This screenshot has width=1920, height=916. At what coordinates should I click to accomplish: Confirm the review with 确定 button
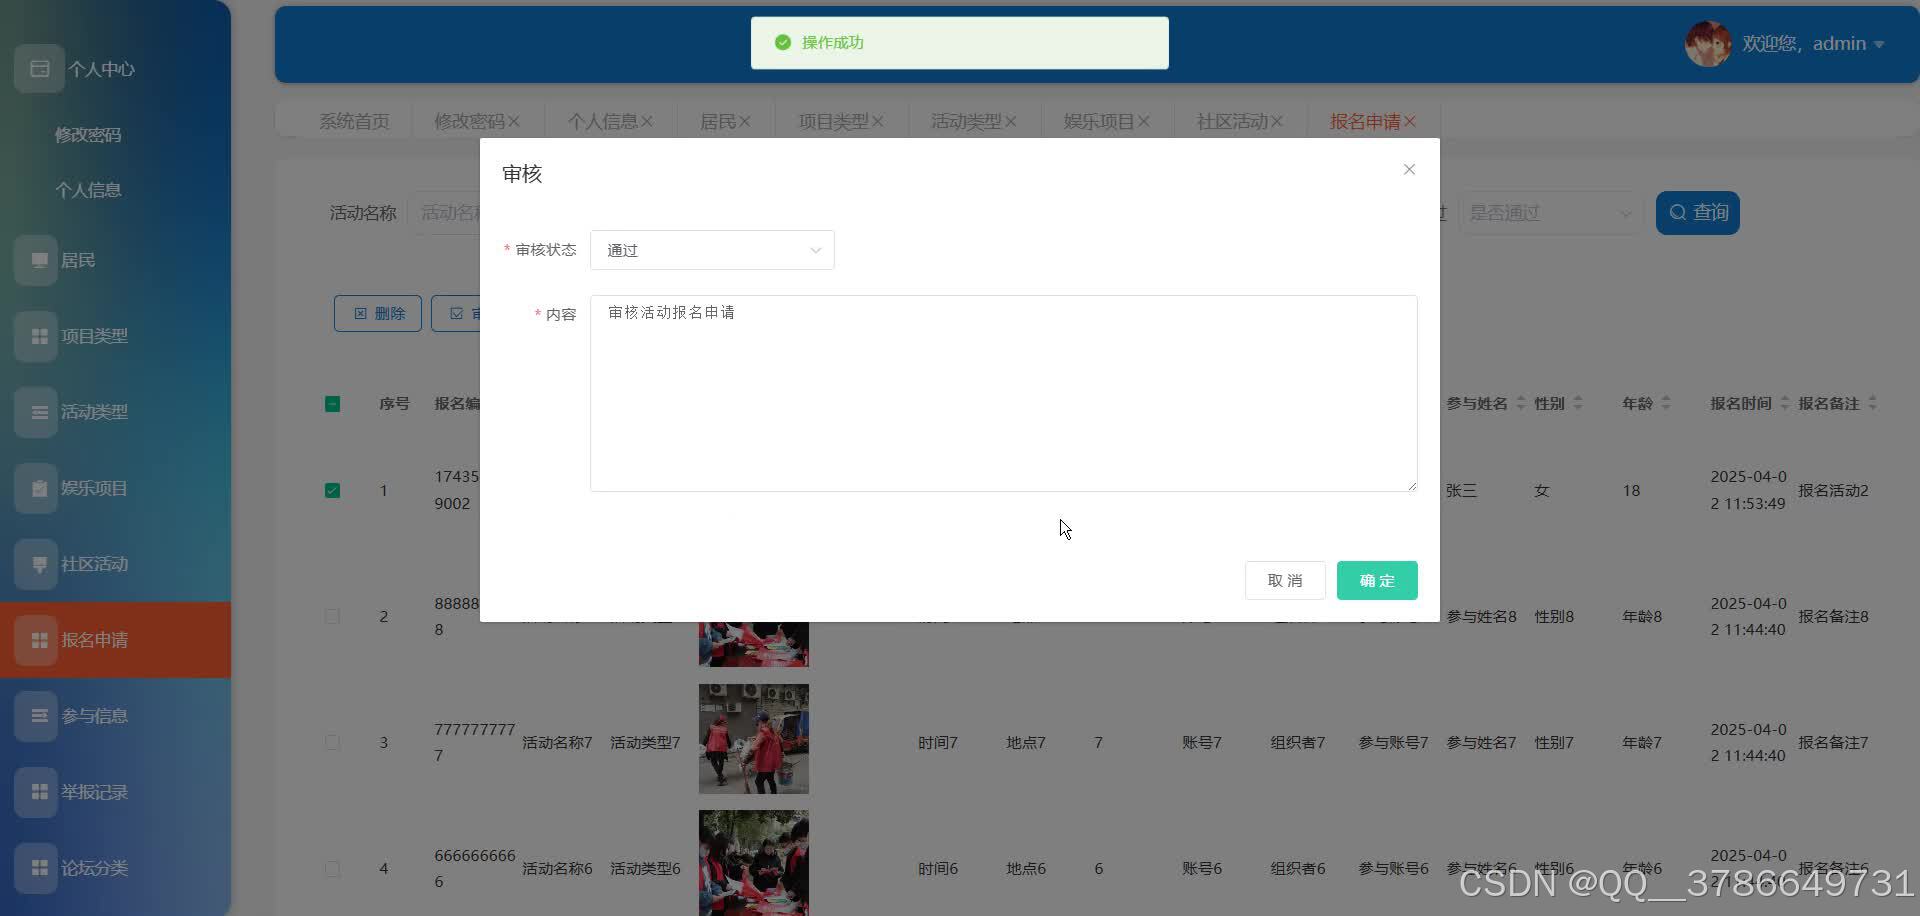1377,580
